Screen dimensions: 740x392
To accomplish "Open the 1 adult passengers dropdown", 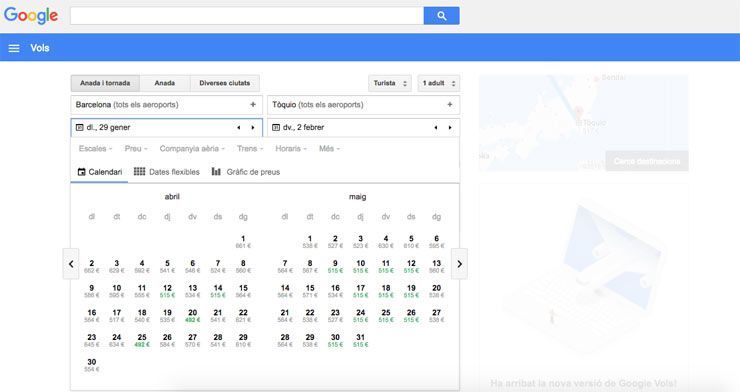I will [438, 83].
